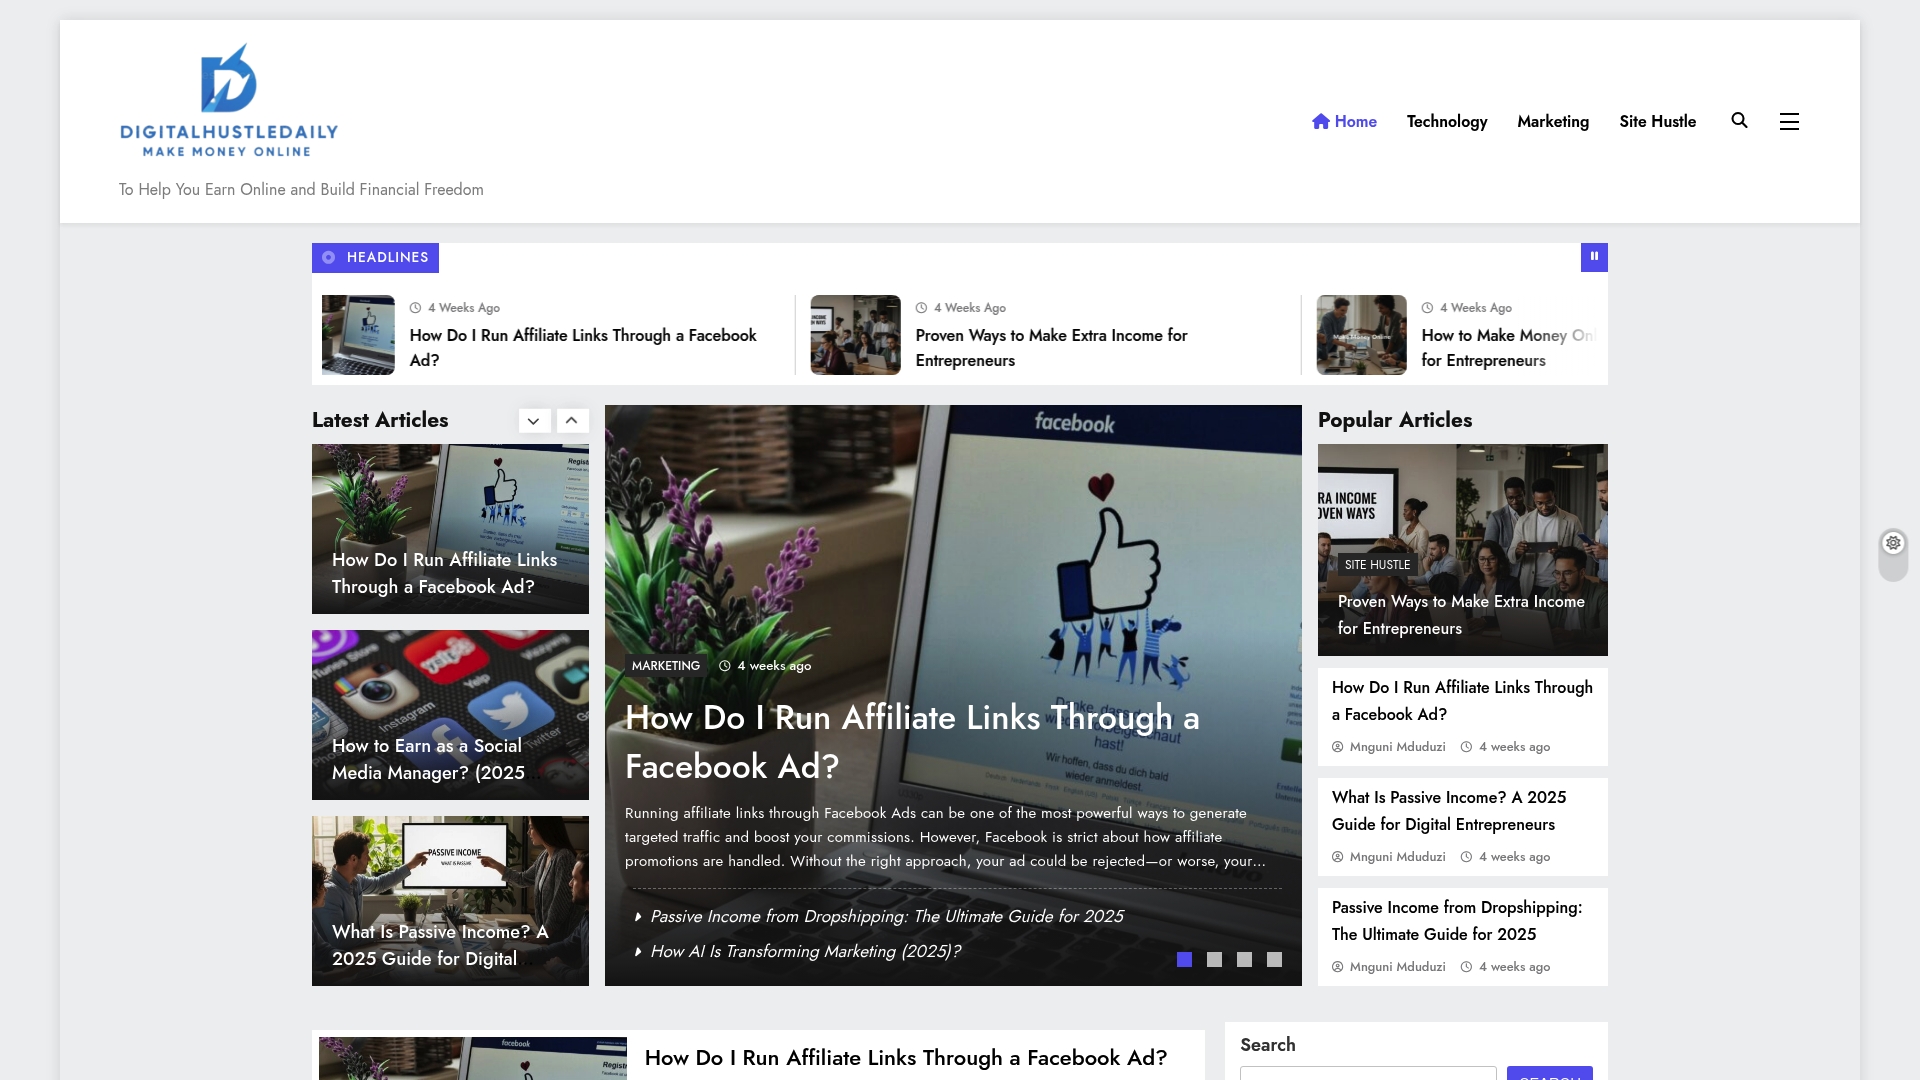Open popular 'What Is Passive Income? A 2025 Guide'
This screenshot has width=1920, height=1080.
(x=1449, y=811)
